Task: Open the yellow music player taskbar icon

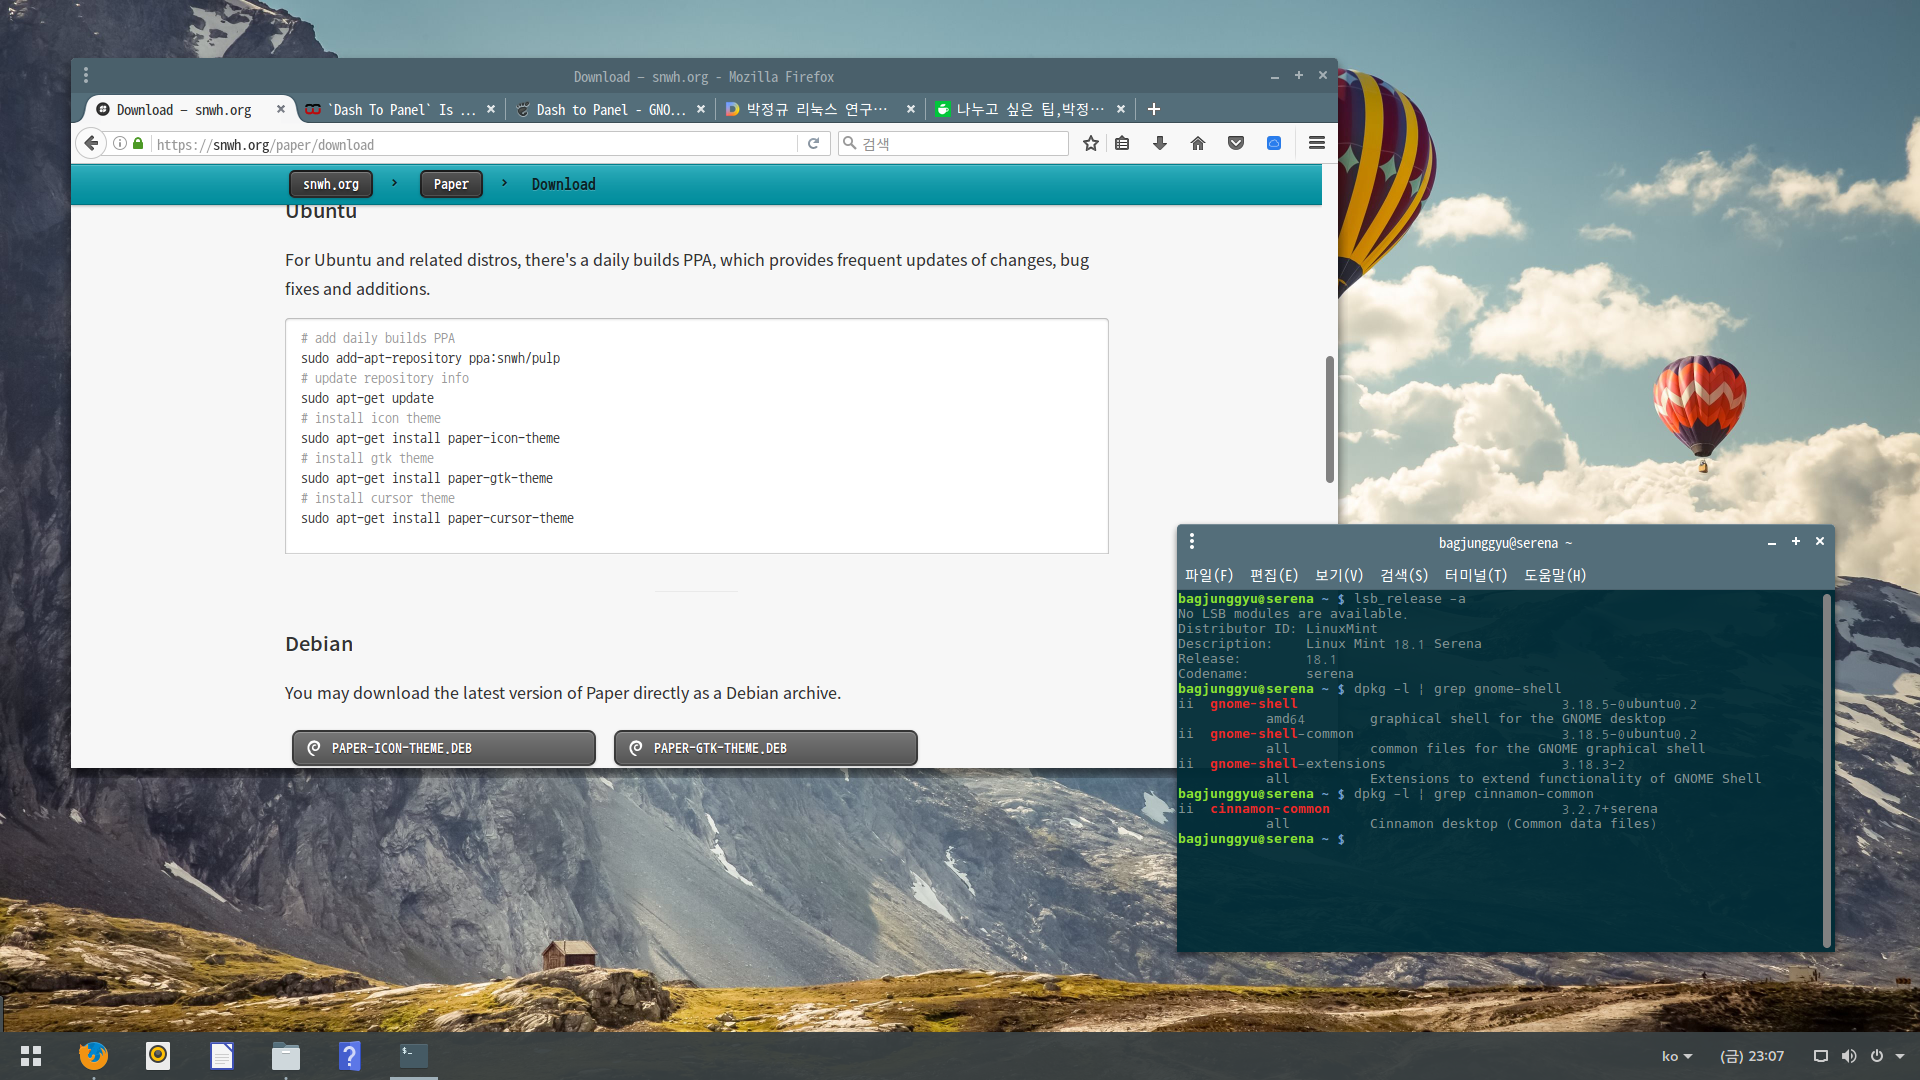Action: coord(158,1055)
